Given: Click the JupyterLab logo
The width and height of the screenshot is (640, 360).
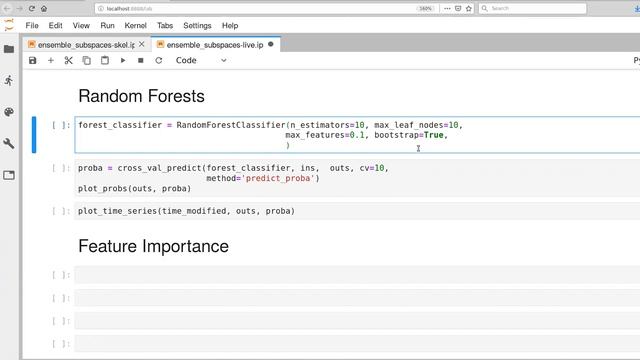Looking at the screenshot, I should pos(9,25).
